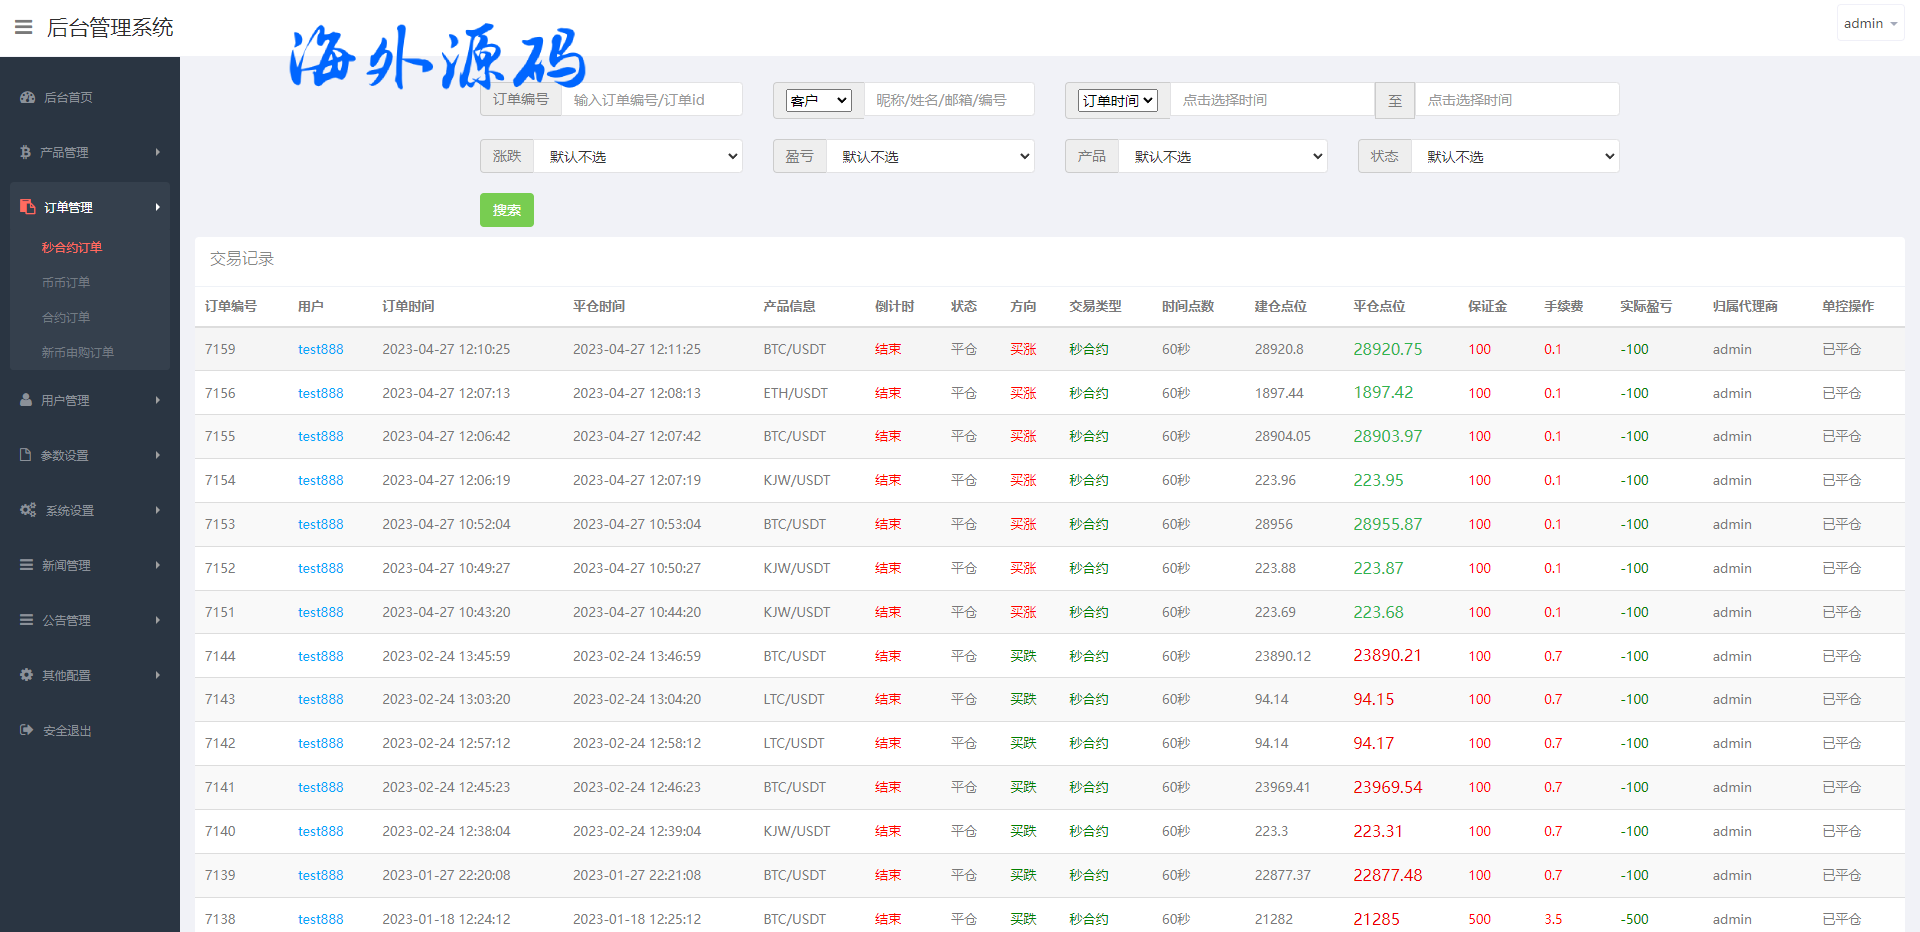This screenshot has width=1920, height=932.
Task: Select 新币申购订单 in the sidebar
Action: [x=78, y=352]
